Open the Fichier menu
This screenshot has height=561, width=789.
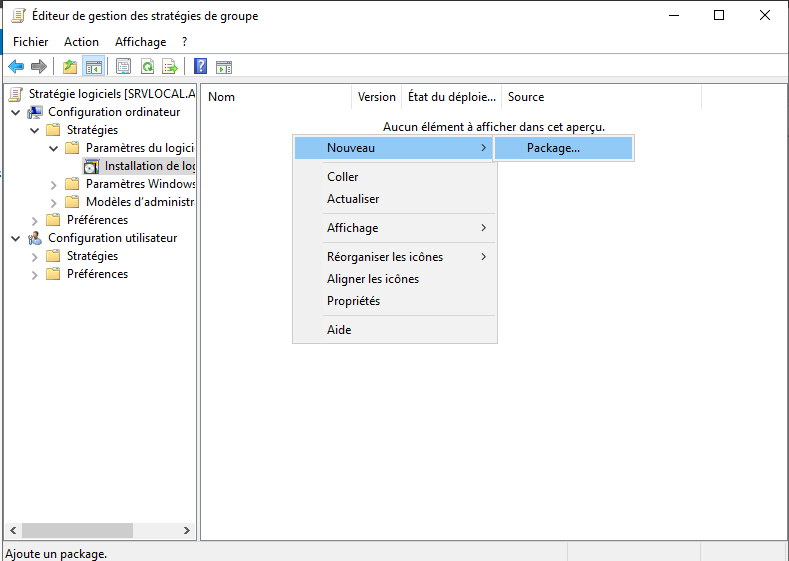30,42
